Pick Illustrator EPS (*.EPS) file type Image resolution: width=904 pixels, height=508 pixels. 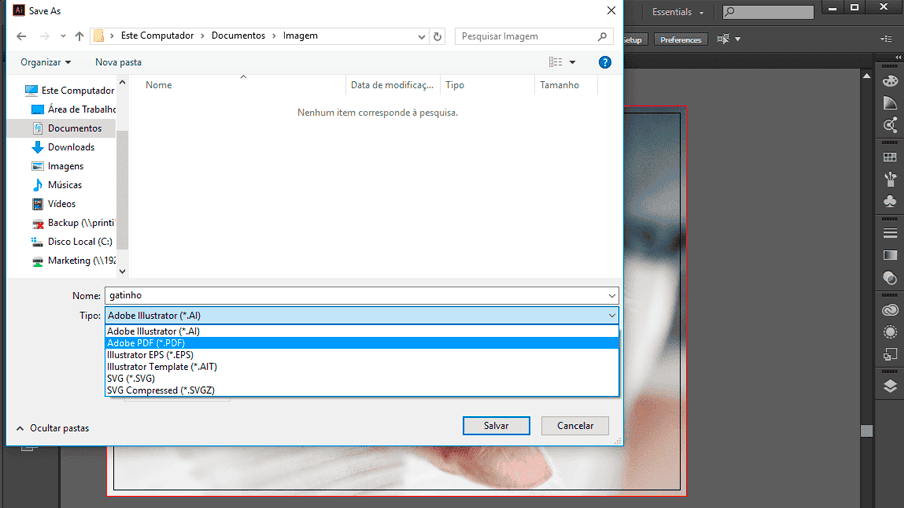point(150,355)
